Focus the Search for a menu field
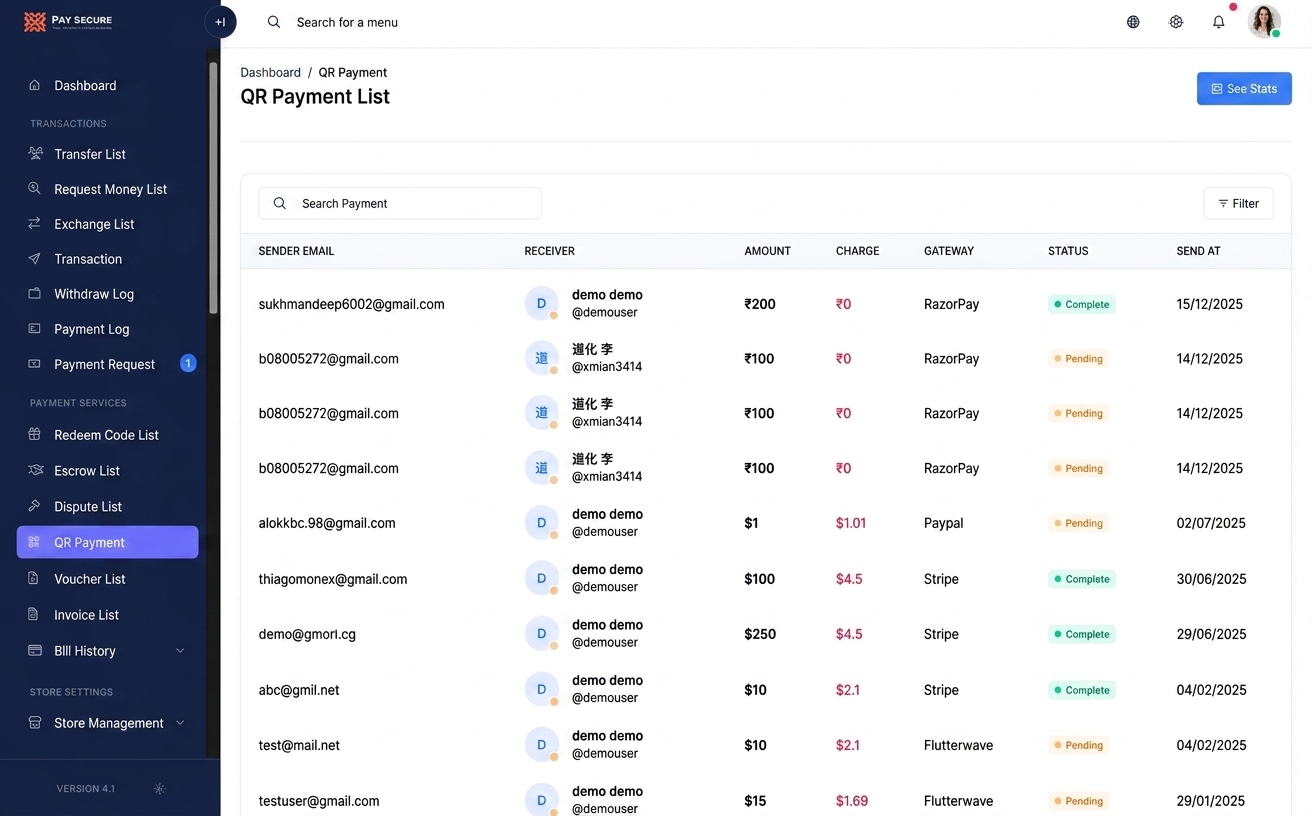 pyautogui.click(x=347, y=22)
